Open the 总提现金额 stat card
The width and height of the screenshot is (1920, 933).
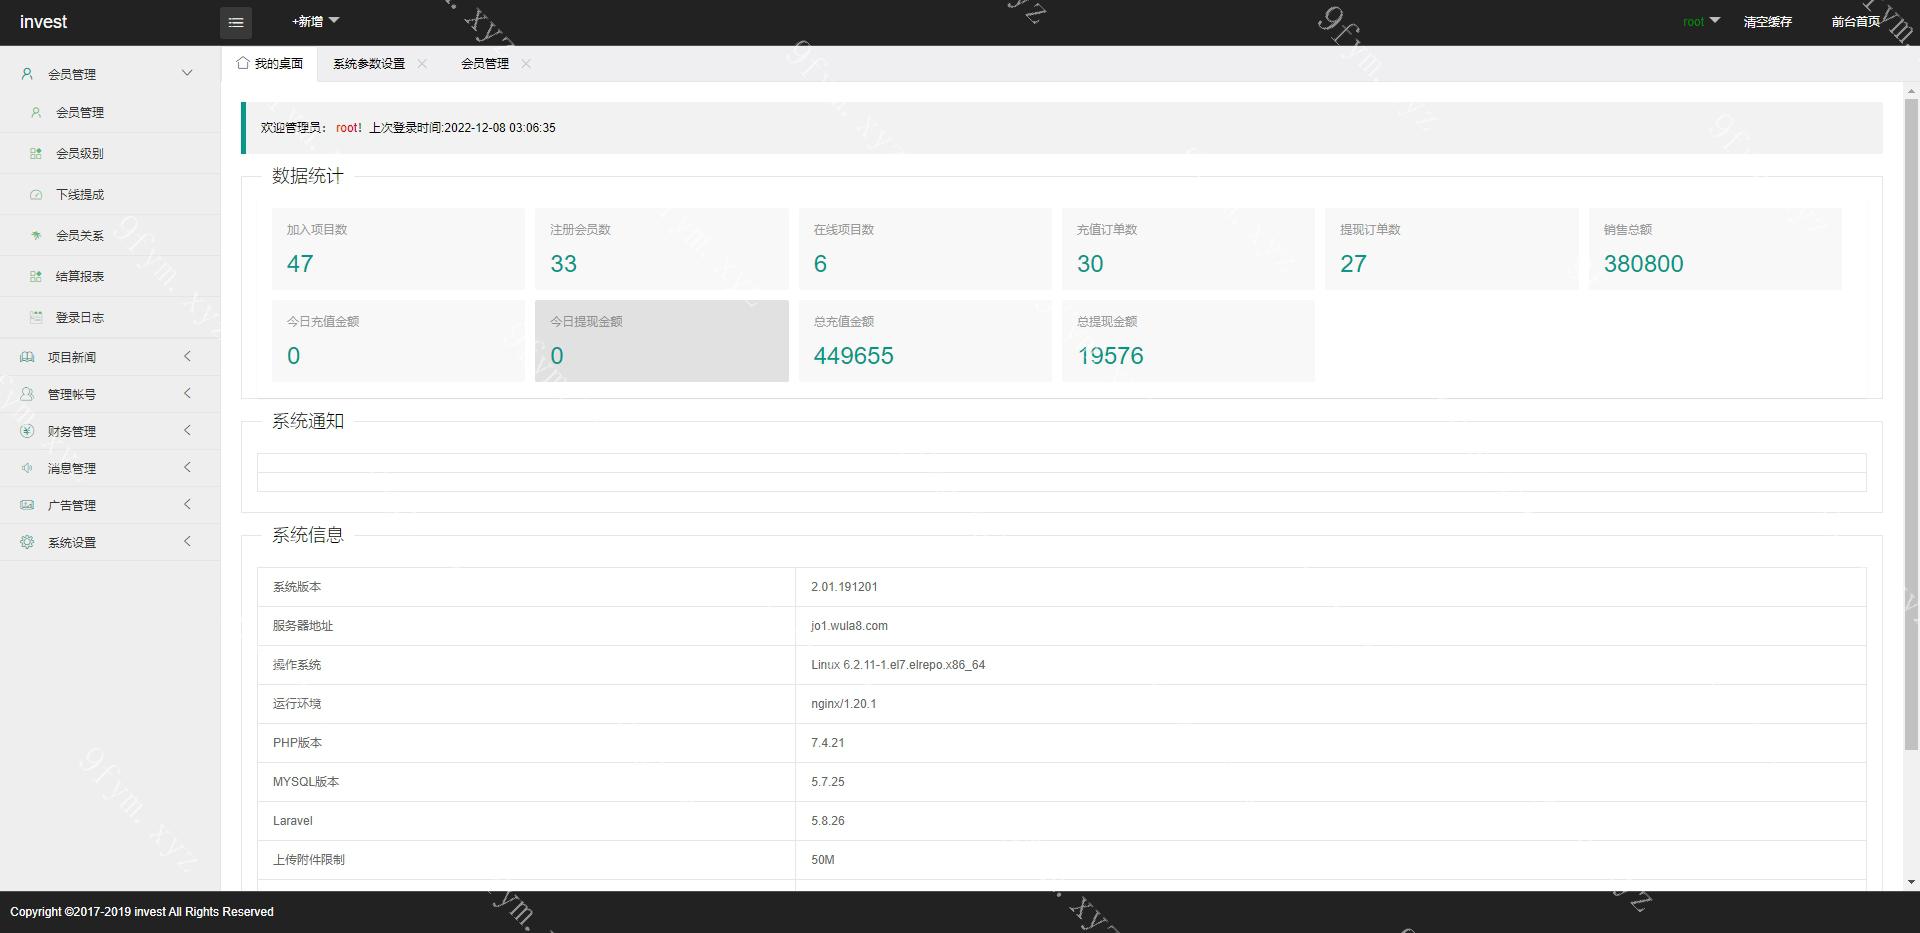tap(1188, 341)
